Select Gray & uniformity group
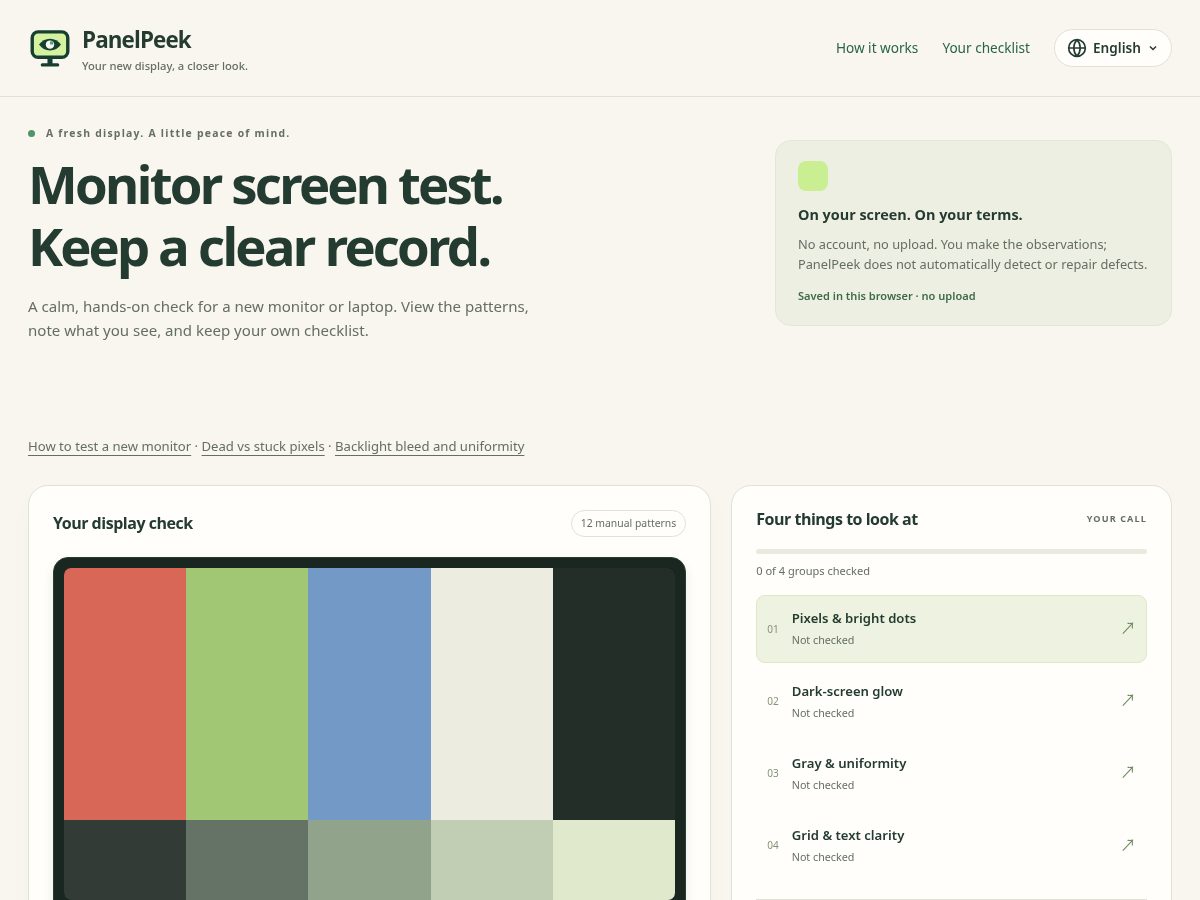 (951, 773)
